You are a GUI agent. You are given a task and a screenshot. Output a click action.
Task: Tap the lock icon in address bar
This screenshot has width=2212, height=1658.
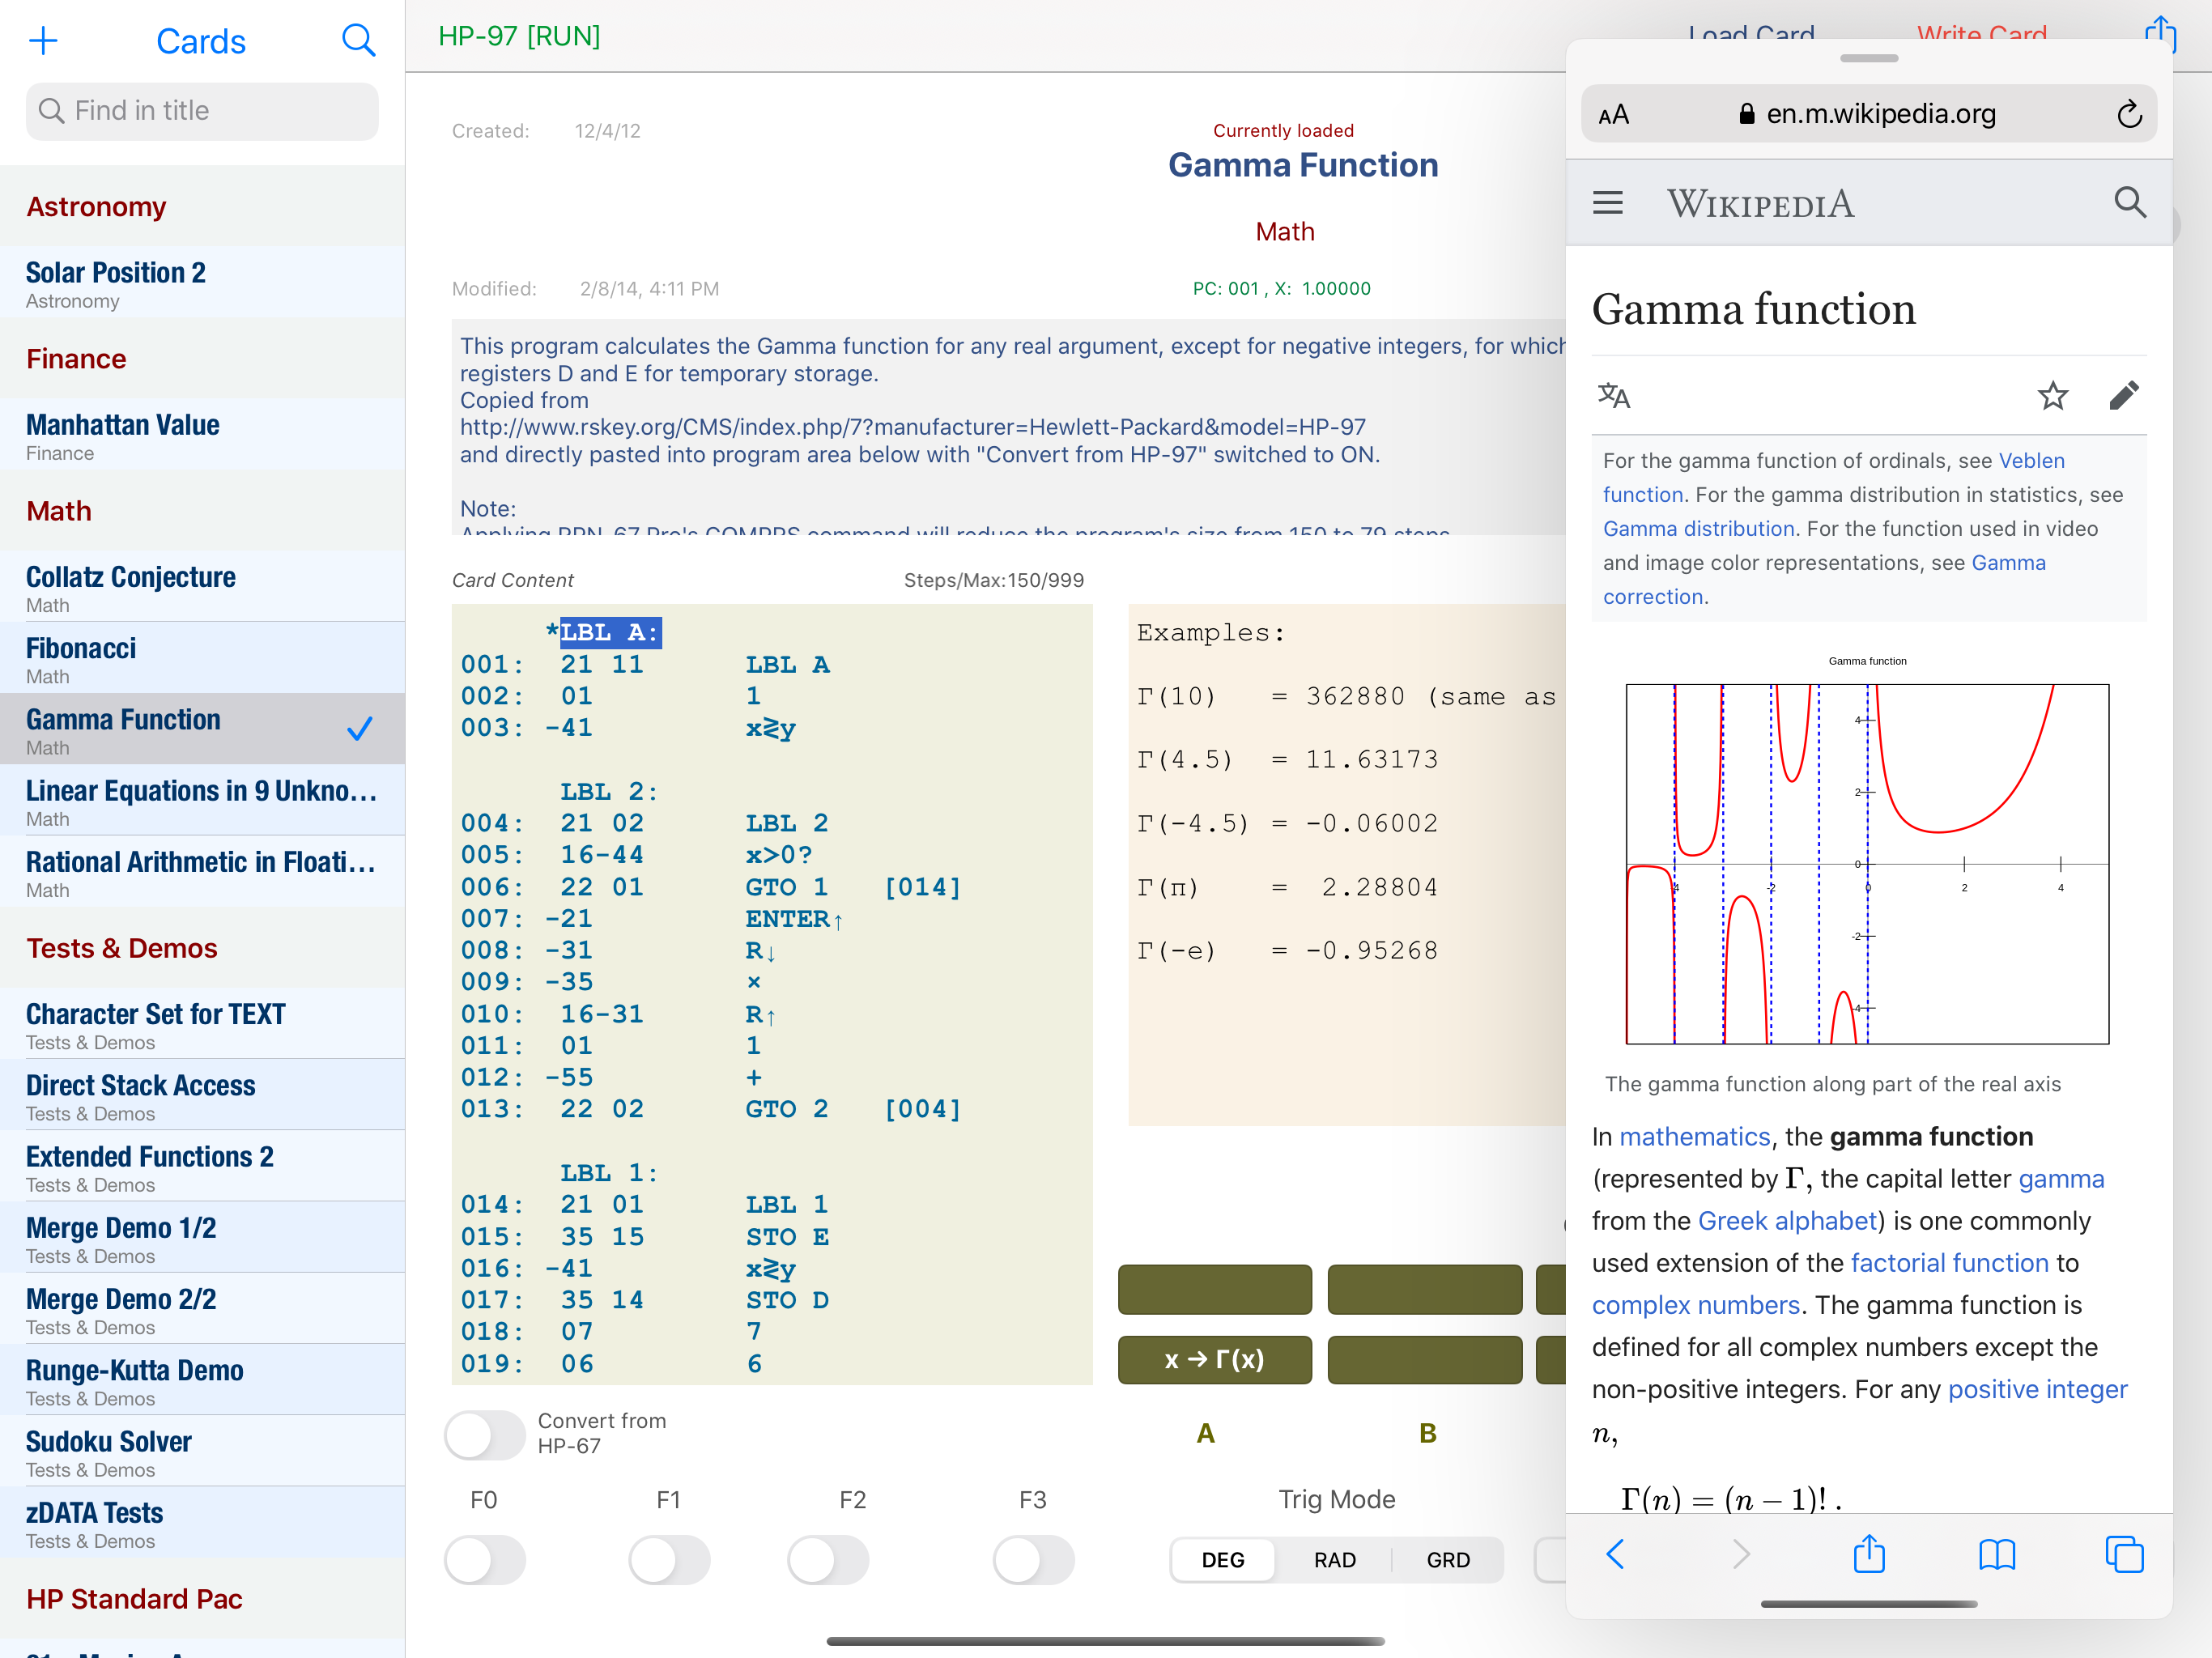coord(1746,114)
